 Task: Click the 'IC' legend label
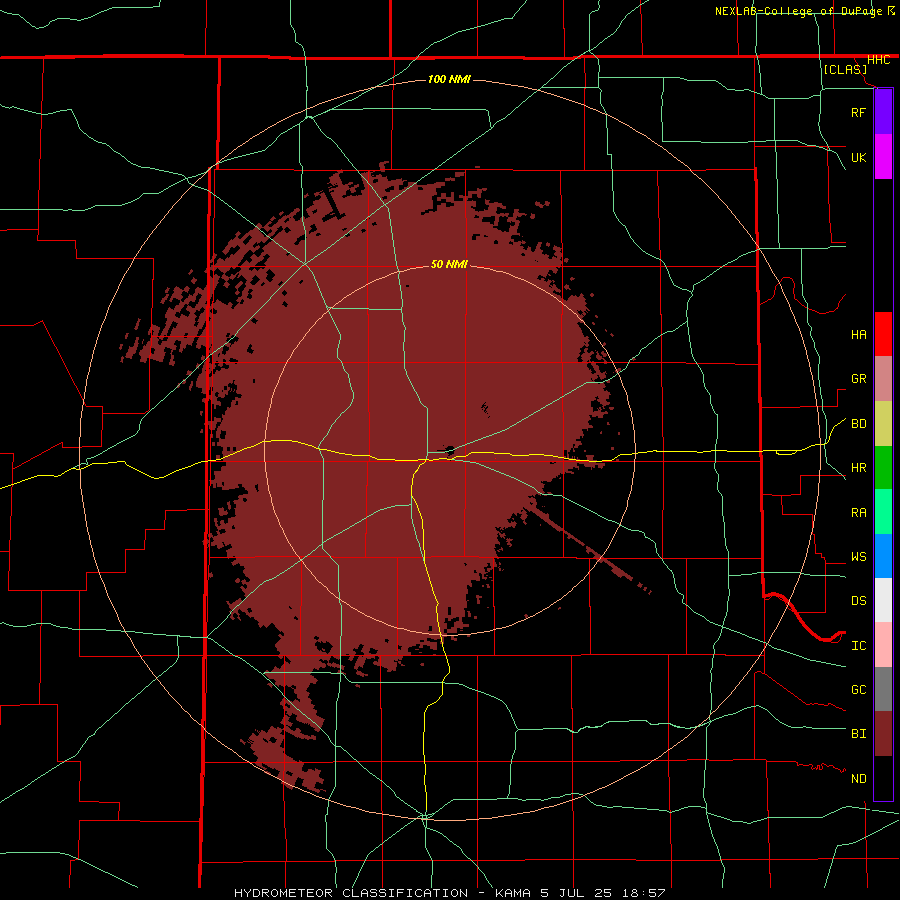click(x=858, y=646)
